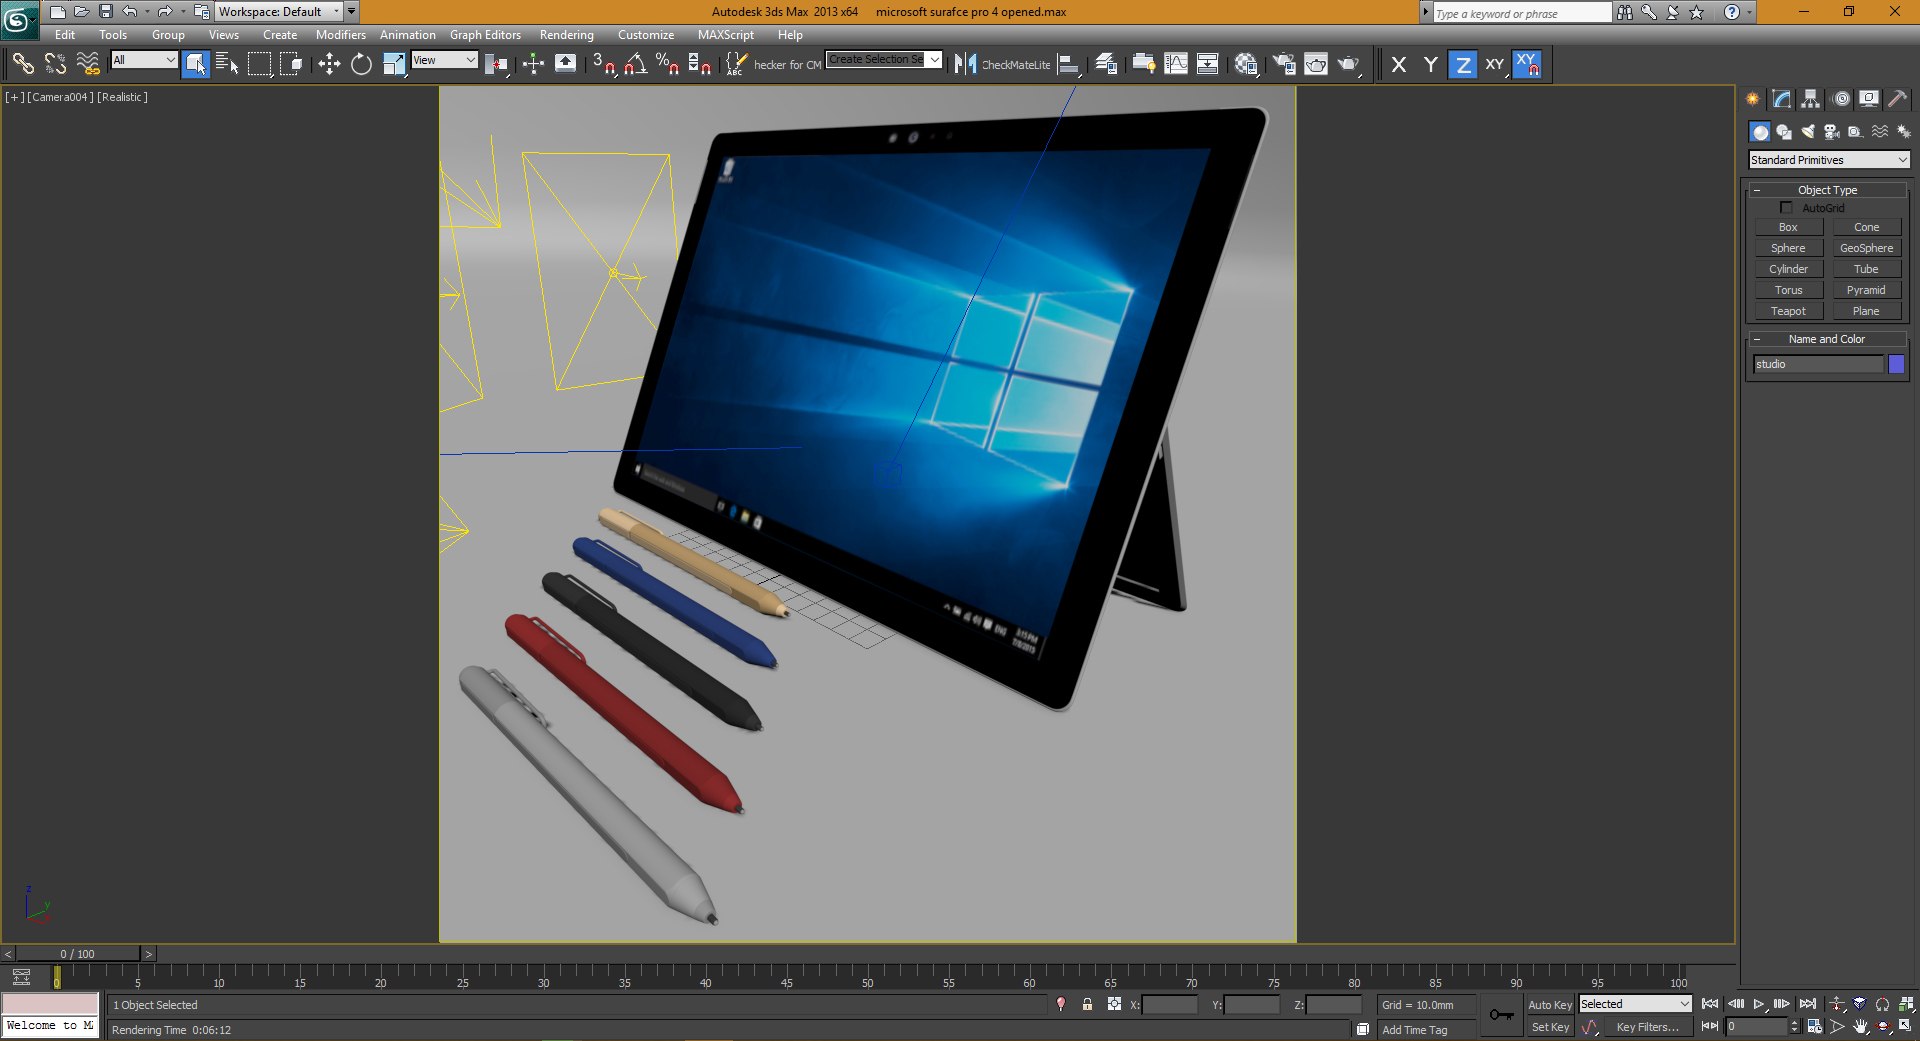
Task: Open the Animation menu
Action: pos(408,35)
